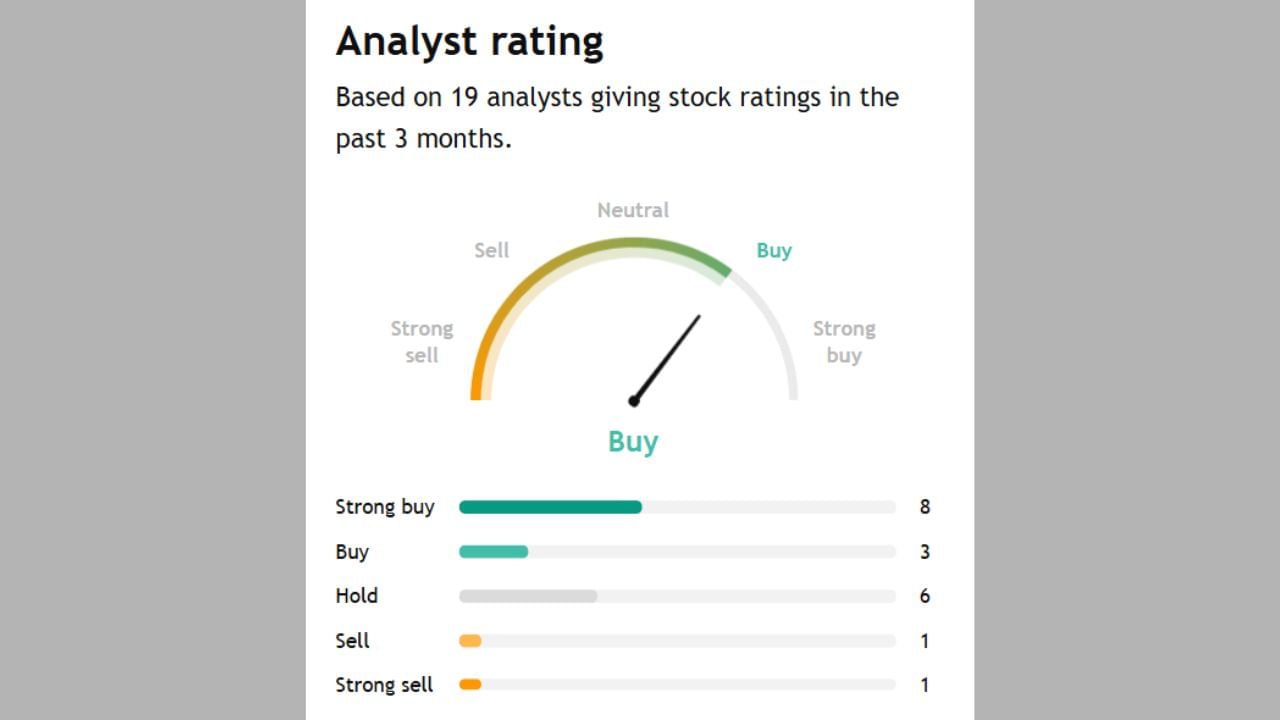
Task: Select the Sell label on the gauge
Action: 491,250
